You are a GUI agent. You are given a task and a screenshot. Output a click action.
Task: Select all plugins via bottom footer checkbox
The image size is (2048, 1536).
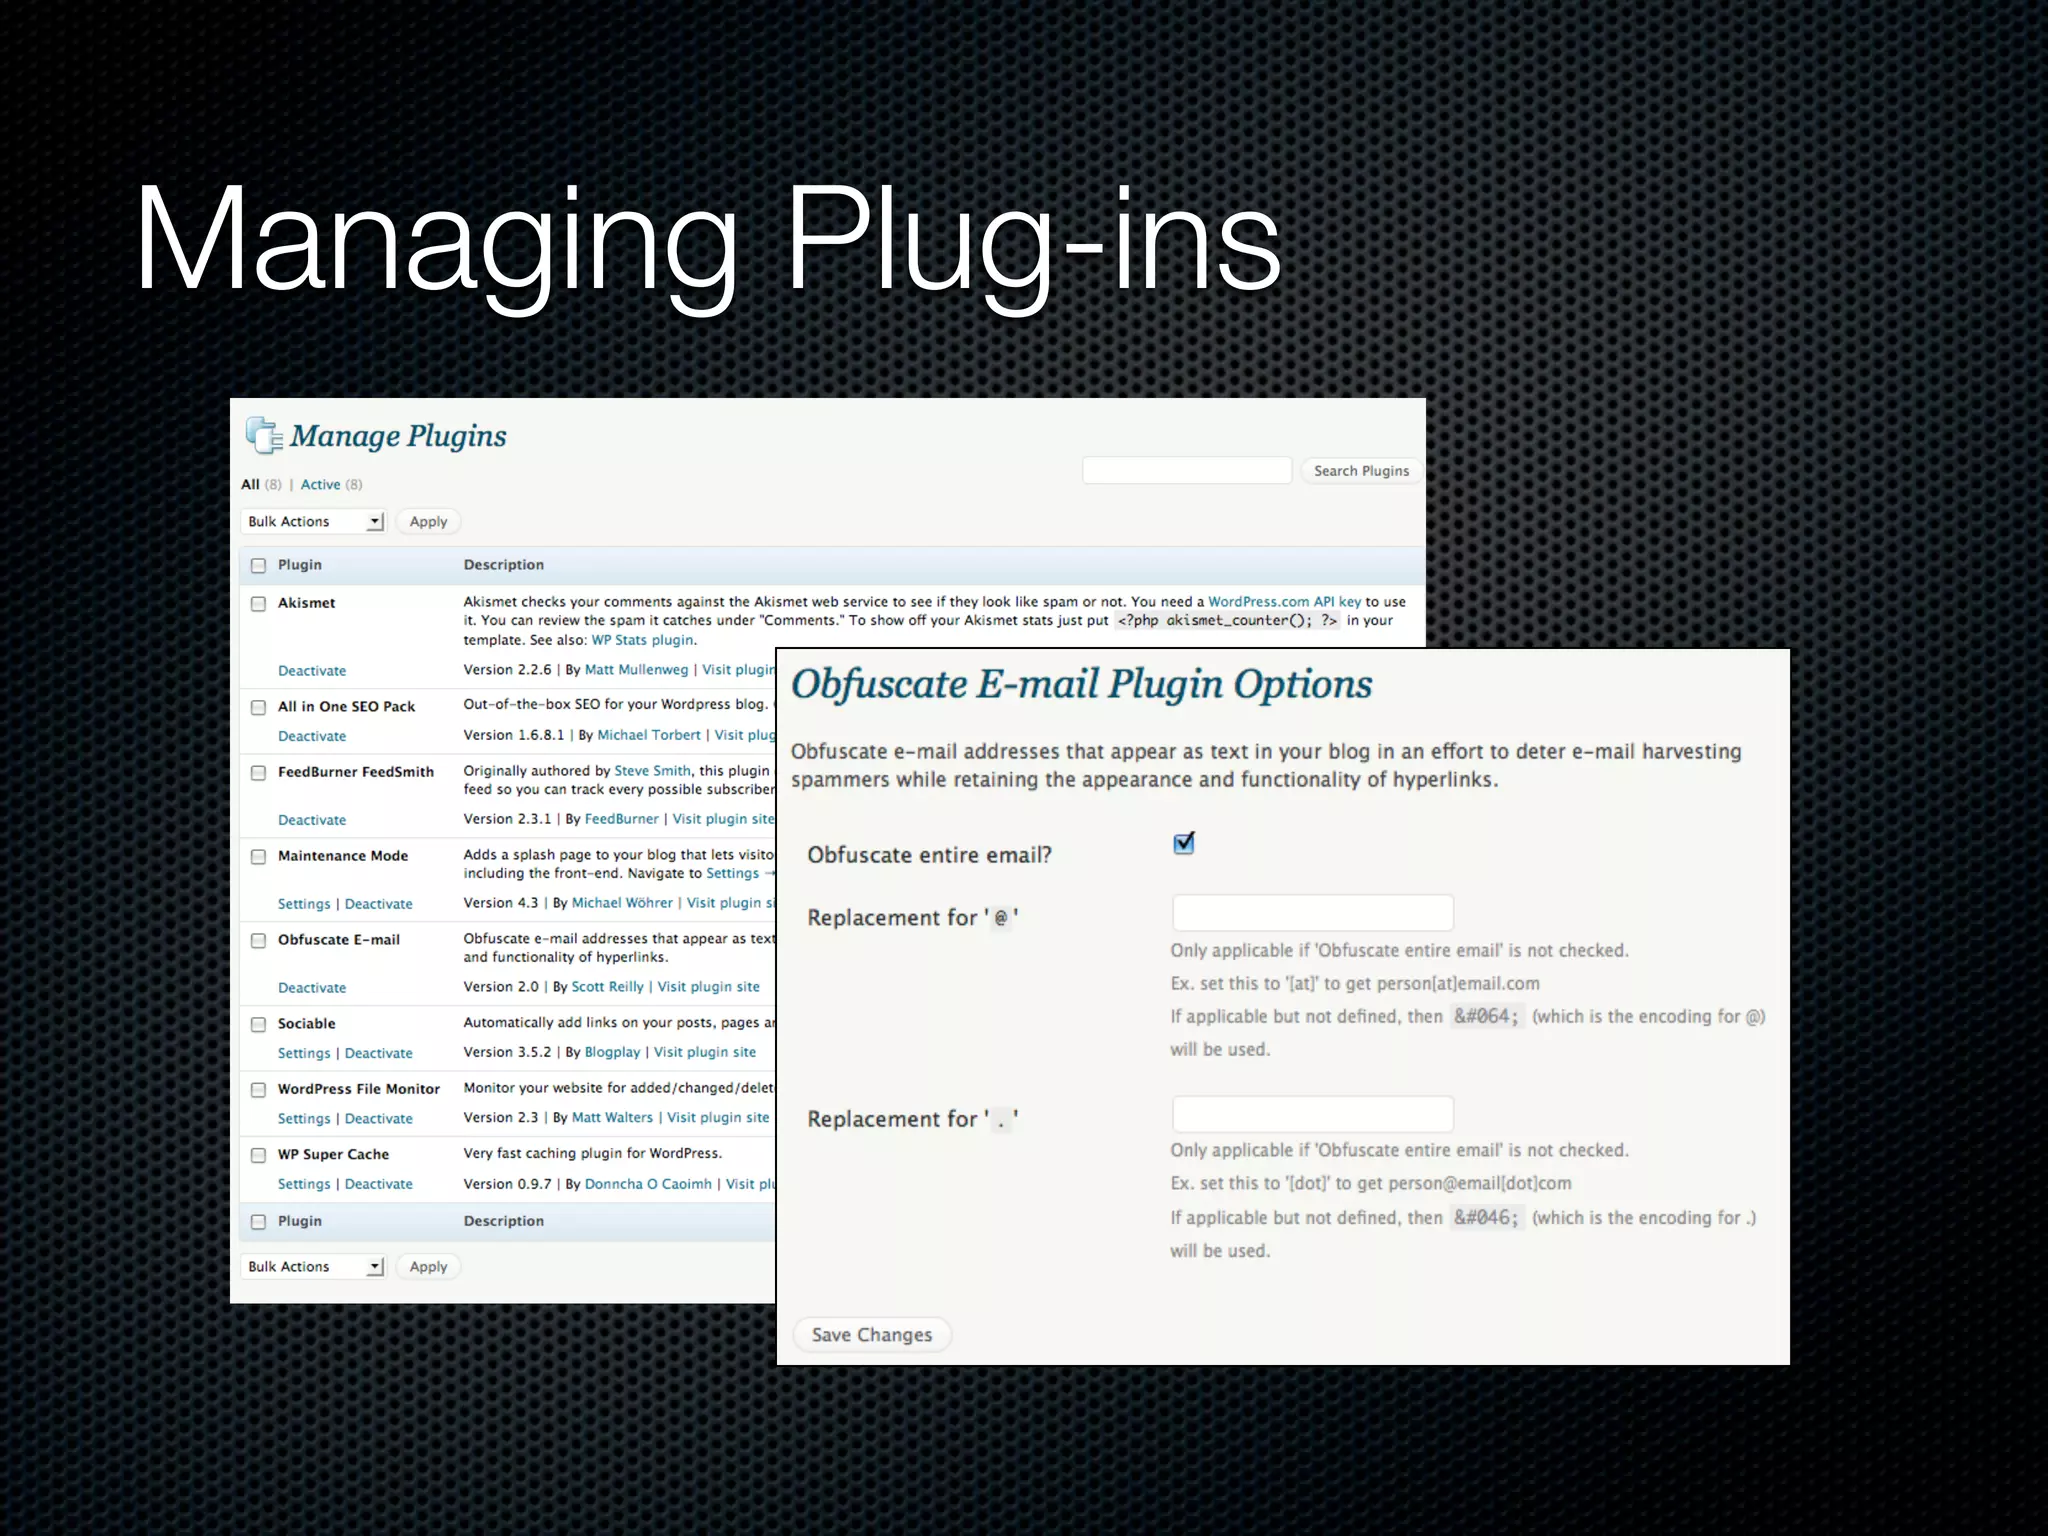pyautogui.click(x=258, y=1222)
